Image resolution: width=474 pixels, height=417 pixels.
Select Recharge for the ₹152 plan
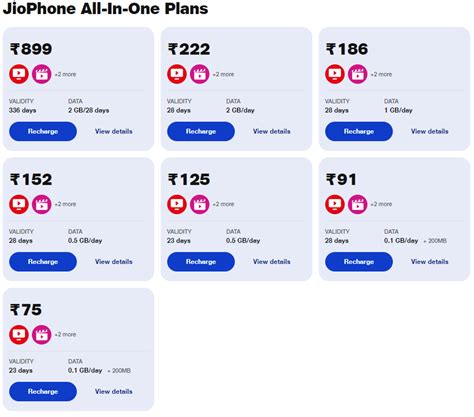click(43, 262)
